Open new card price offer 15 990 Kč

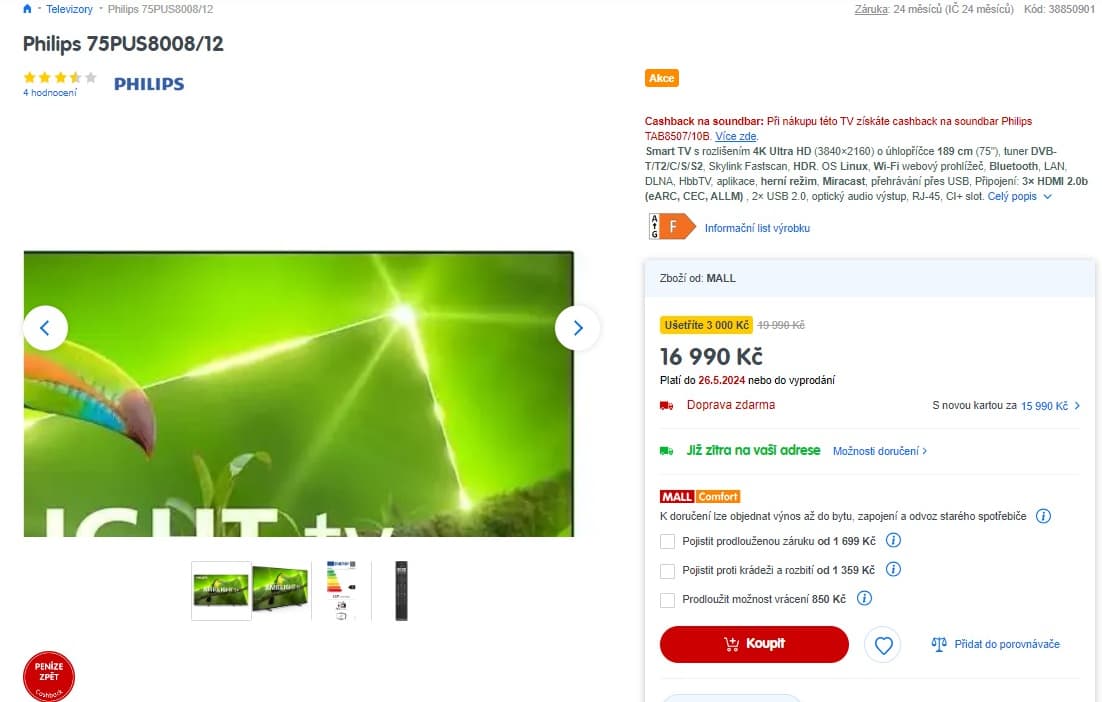point(1050,405)
